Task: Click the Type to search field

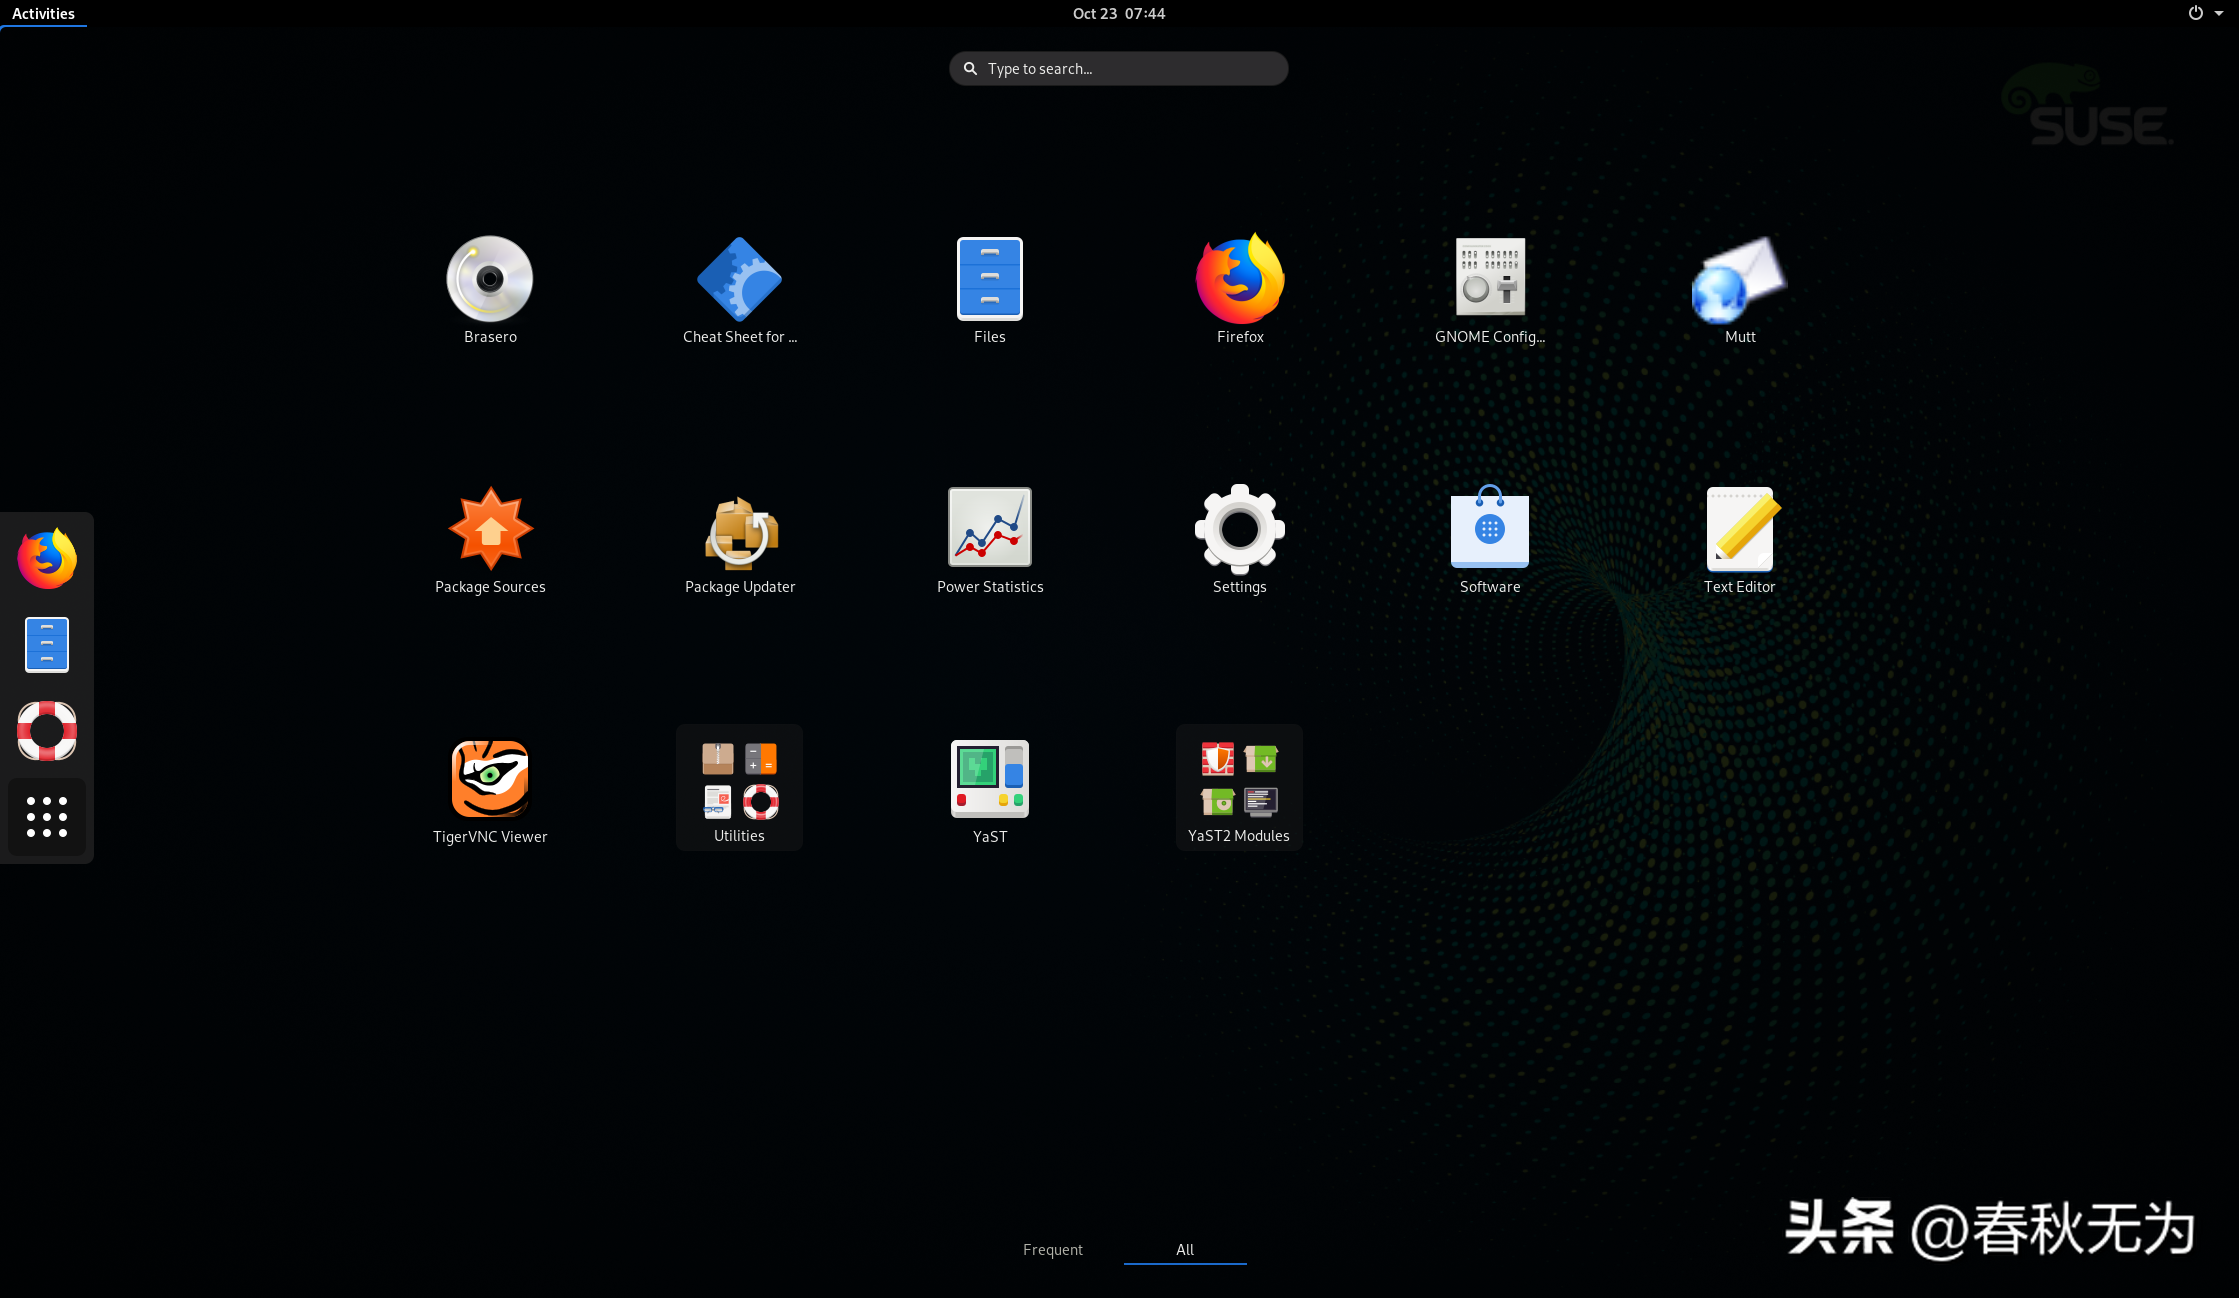Action: tap(1118, 69)
